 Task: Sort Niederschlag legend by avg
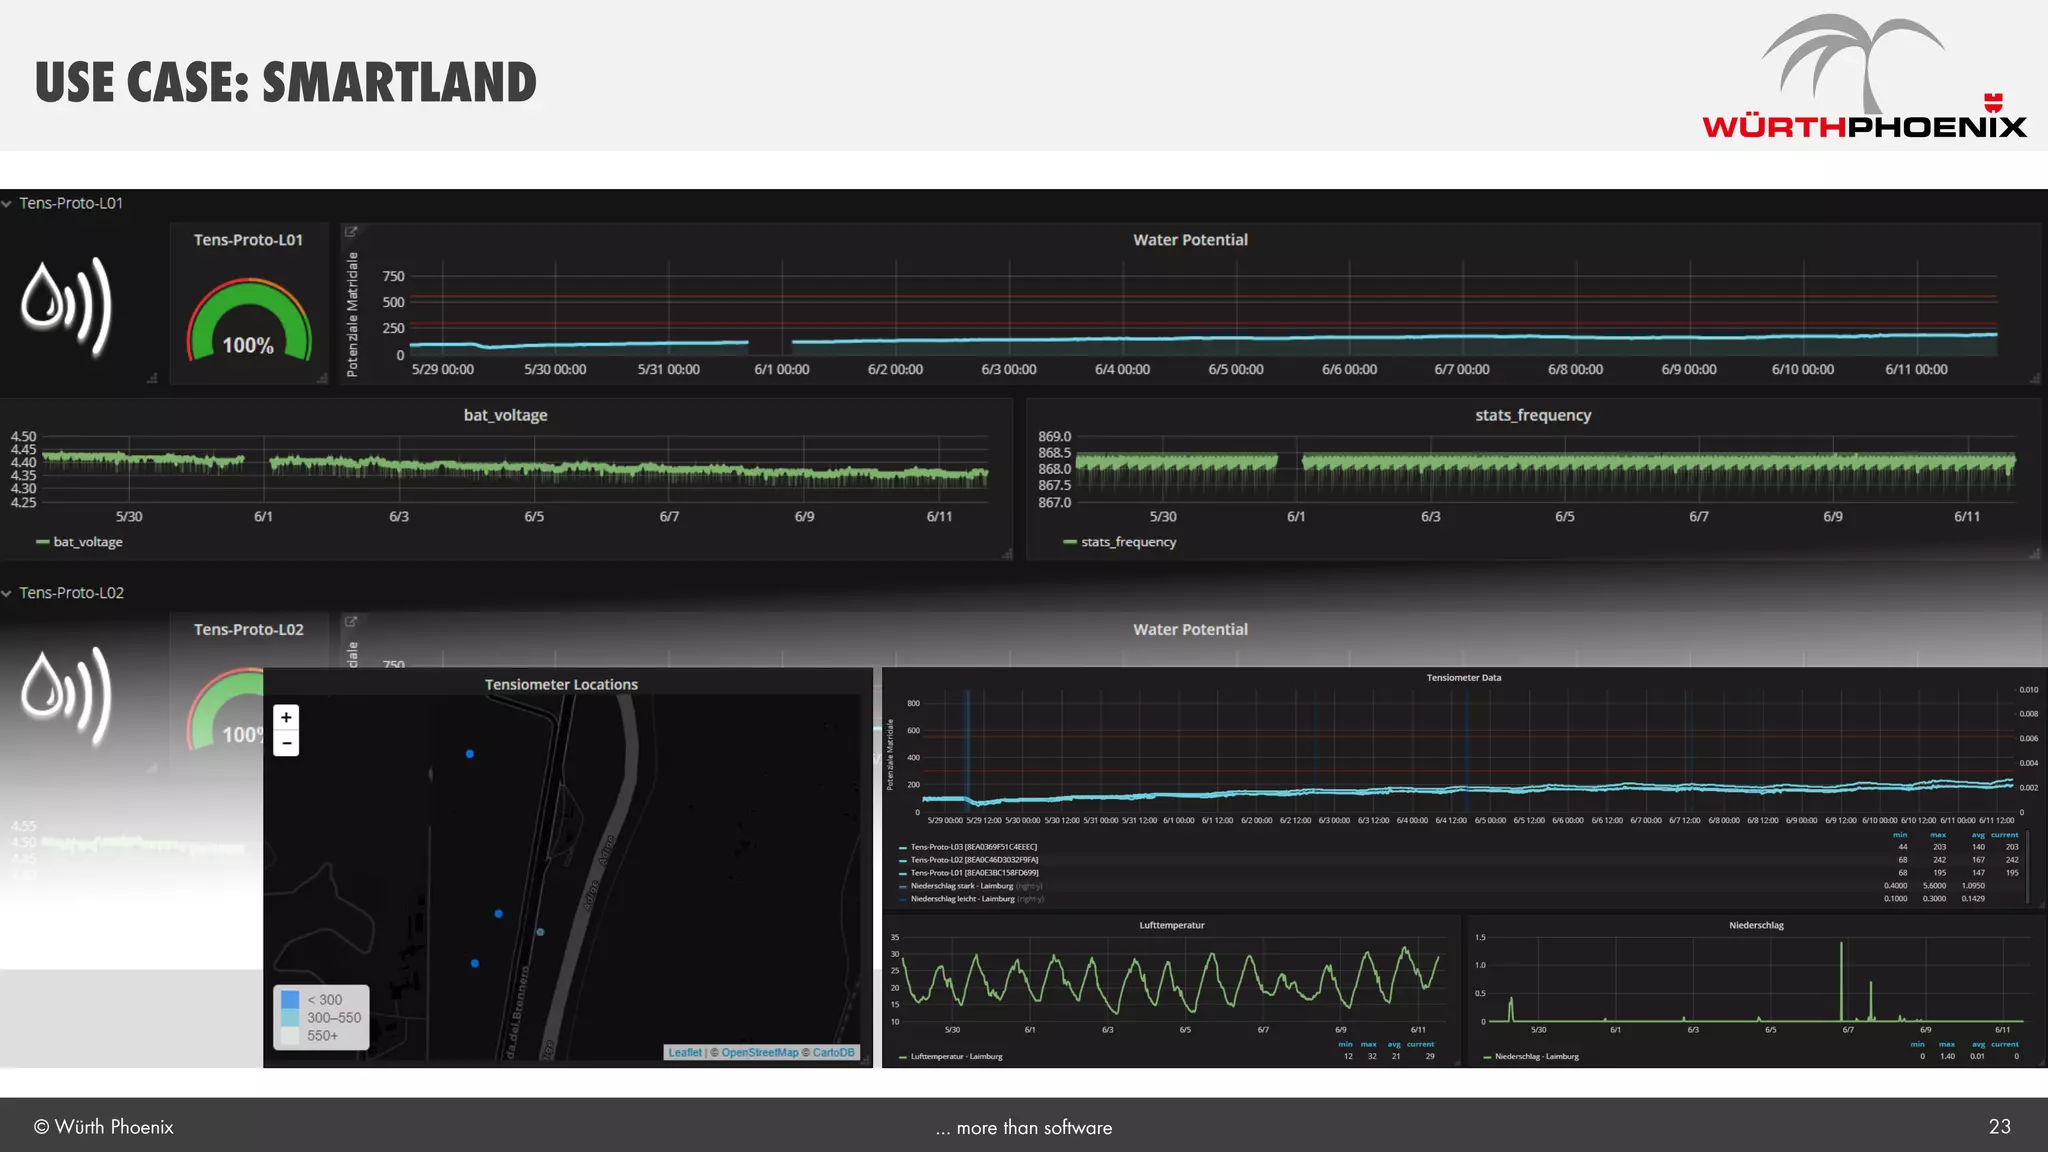click(x=1978, y=1044)
